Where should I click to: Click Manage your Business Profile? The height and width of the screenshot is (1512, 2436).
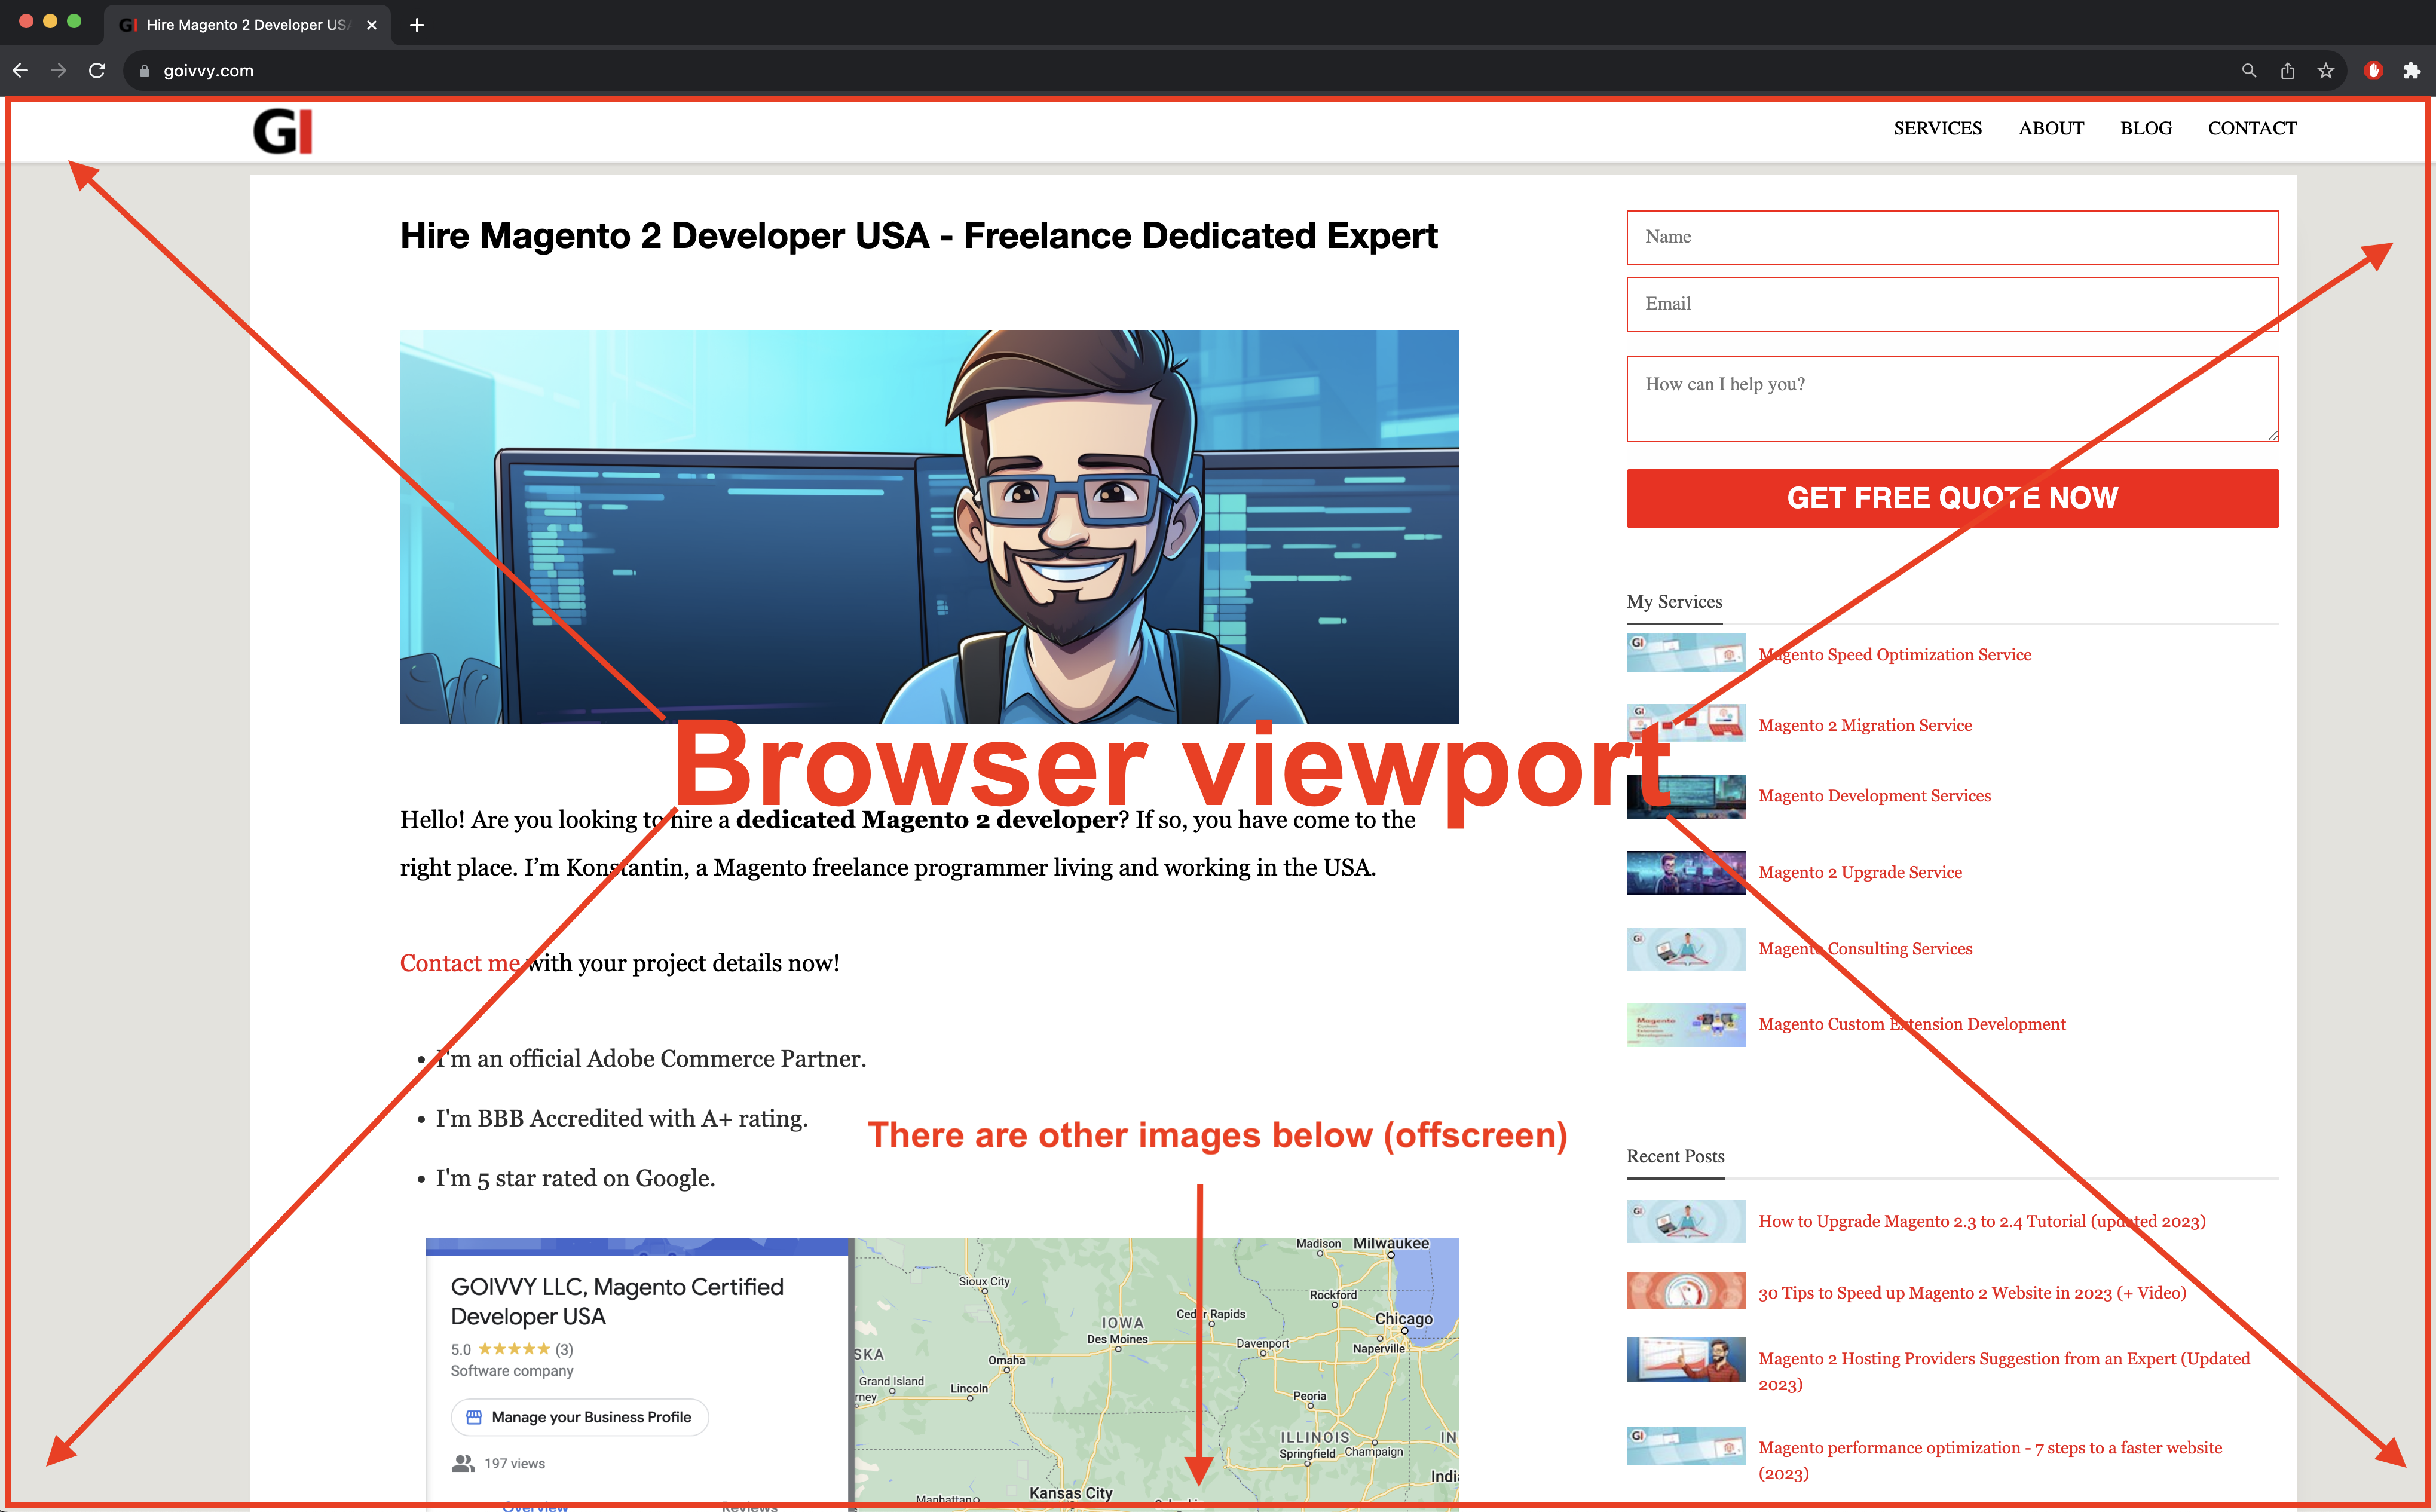578,1416
